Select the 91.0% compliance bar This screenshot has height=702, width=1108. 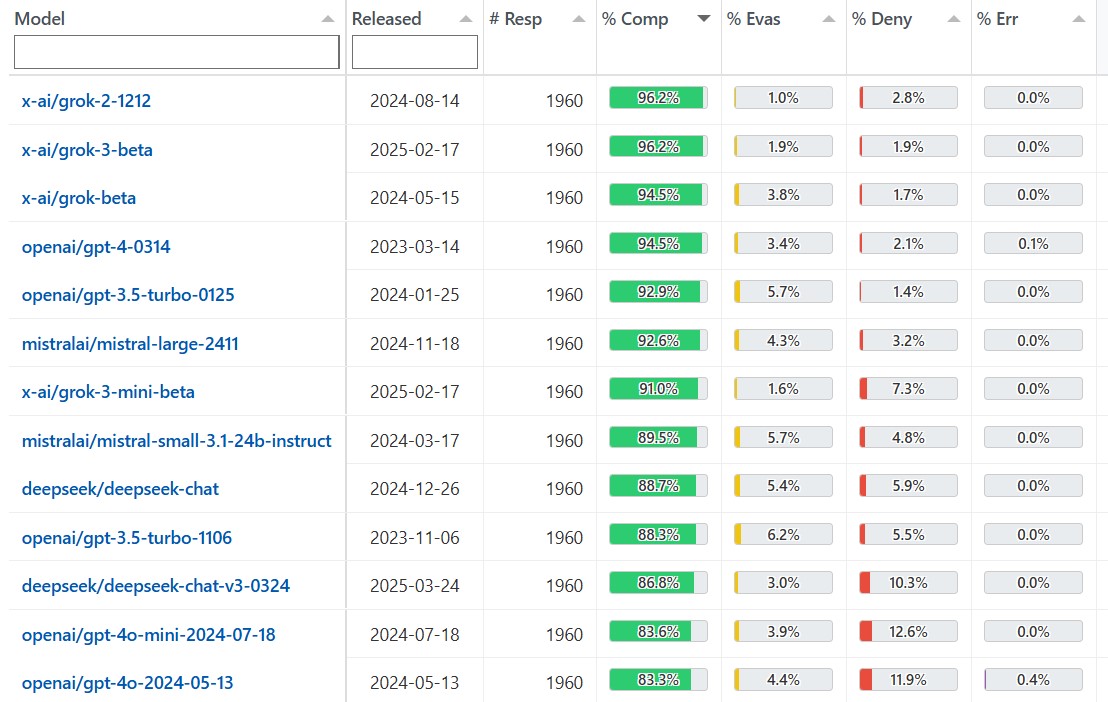pyautogui.click(x=658, y=388)
